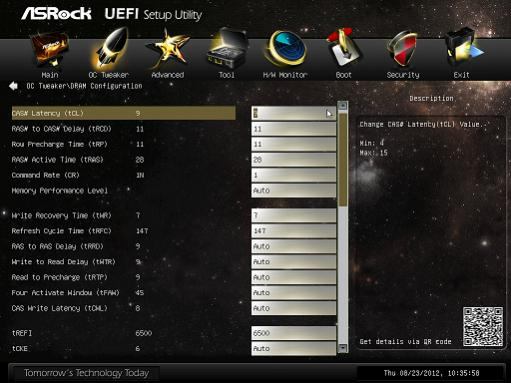Open the RAS to RAS Delay Auto field

(294, 246)
